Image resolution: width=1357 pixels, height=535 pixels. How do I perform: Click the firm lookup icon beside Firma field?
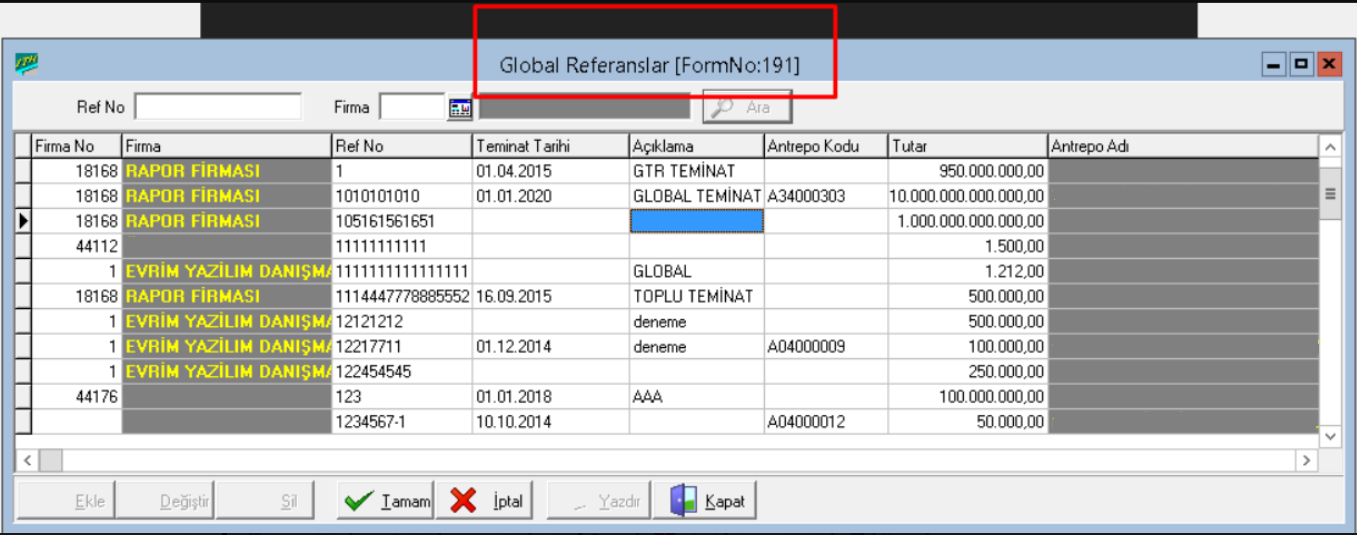pos(459,107)
